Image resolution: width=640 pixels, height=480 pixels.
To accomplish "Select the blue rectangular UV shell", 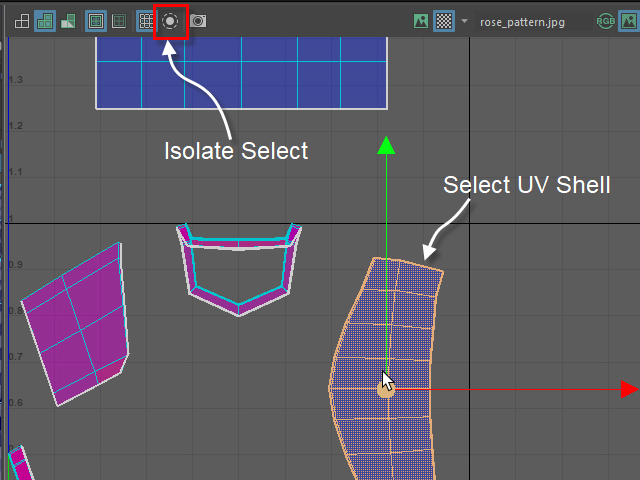I will [242, 73].
